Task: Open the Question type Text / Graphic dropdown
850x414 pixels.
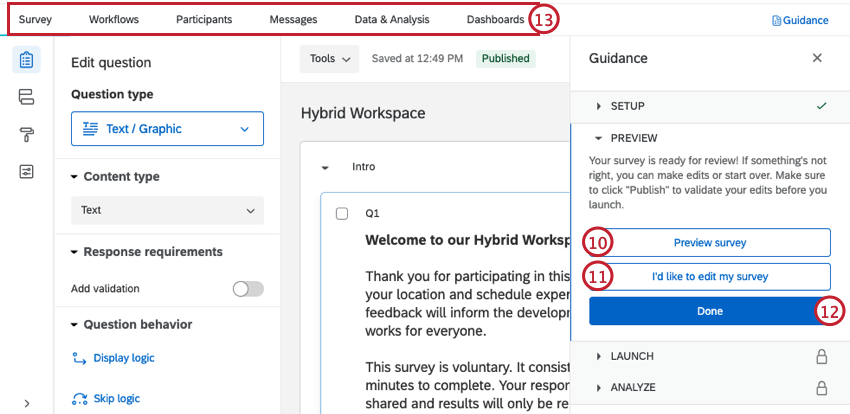Action: (167, 129)
